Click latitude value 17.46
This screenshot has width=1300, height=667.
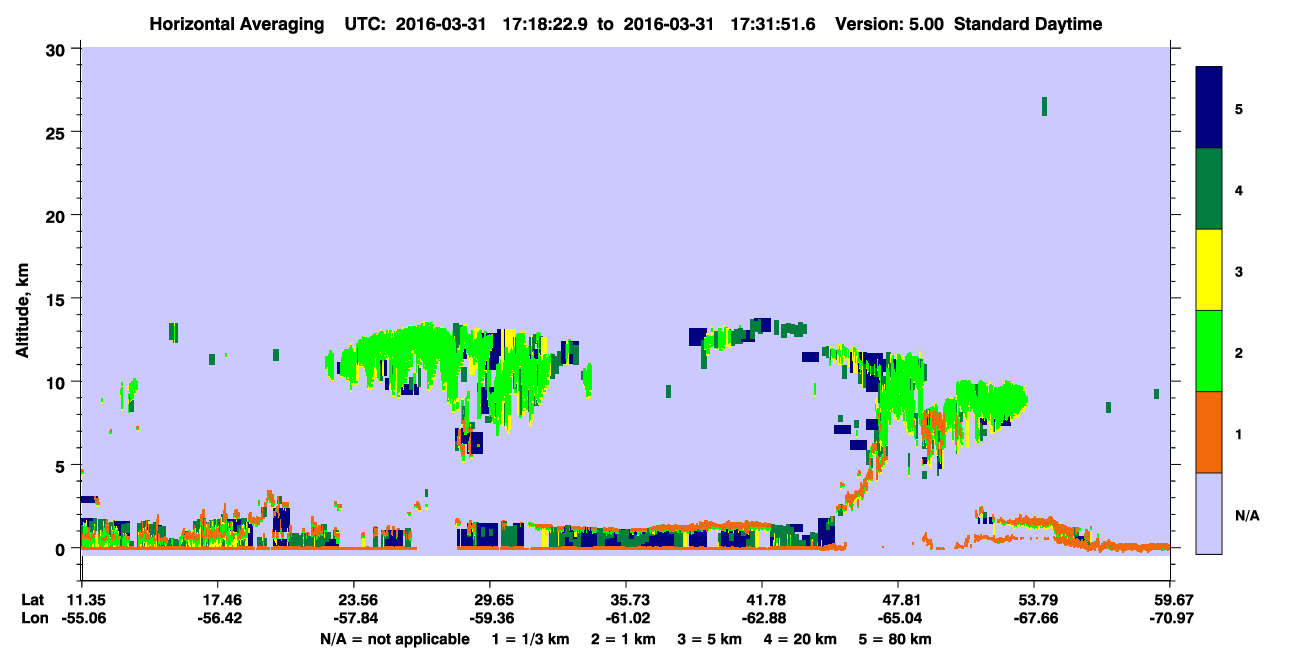pos(217,600)
